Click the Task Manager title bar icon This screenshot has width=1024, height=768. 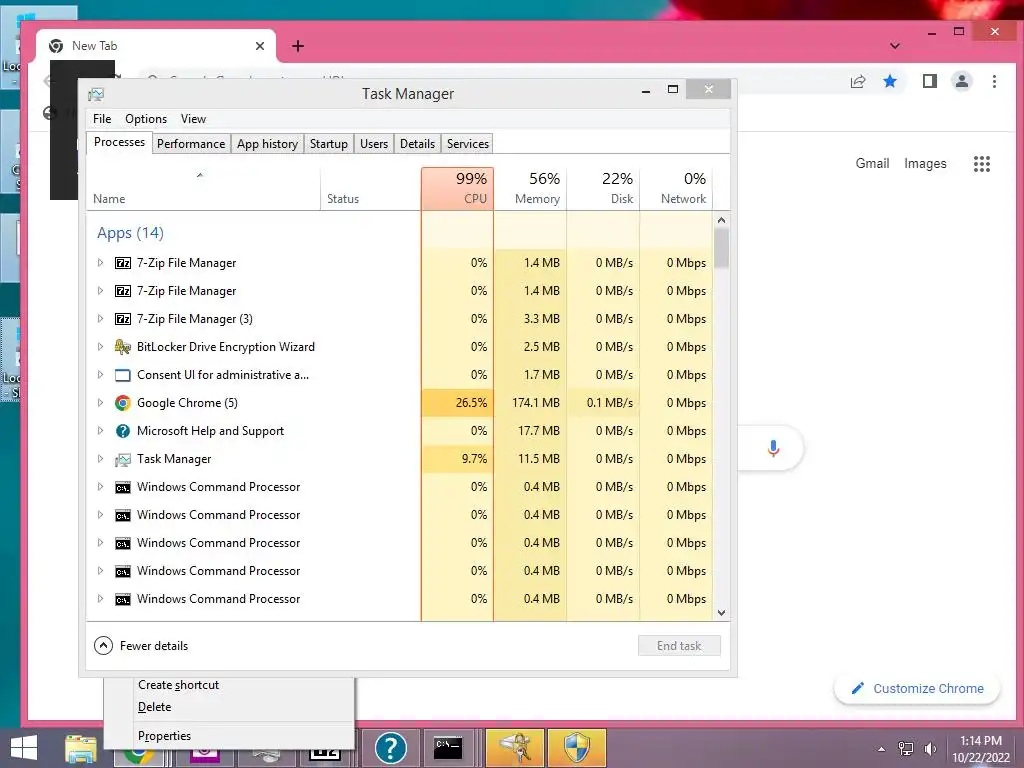(x=96, y=94)
